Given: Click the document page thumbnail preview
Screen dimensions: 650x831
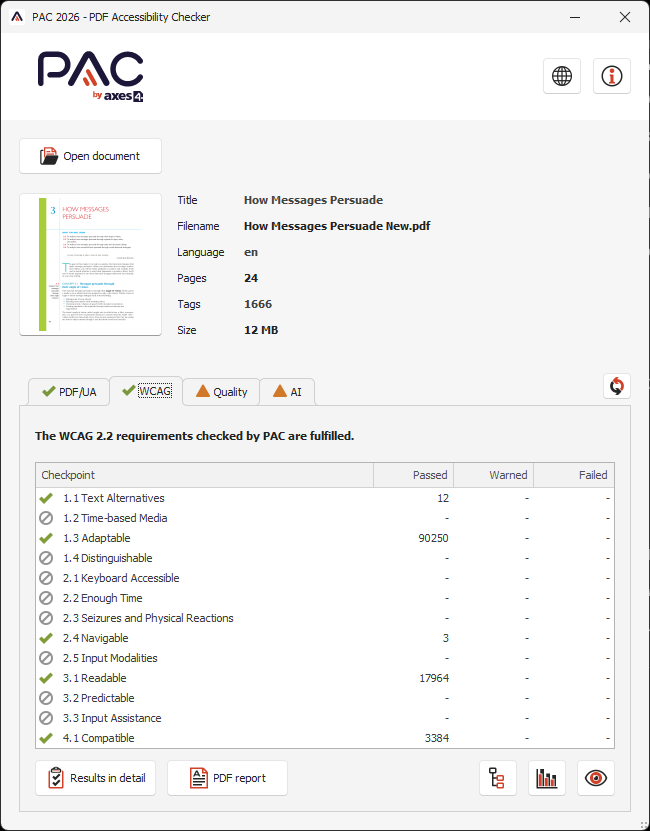Looking at the screenshot, I should [91, 264].
